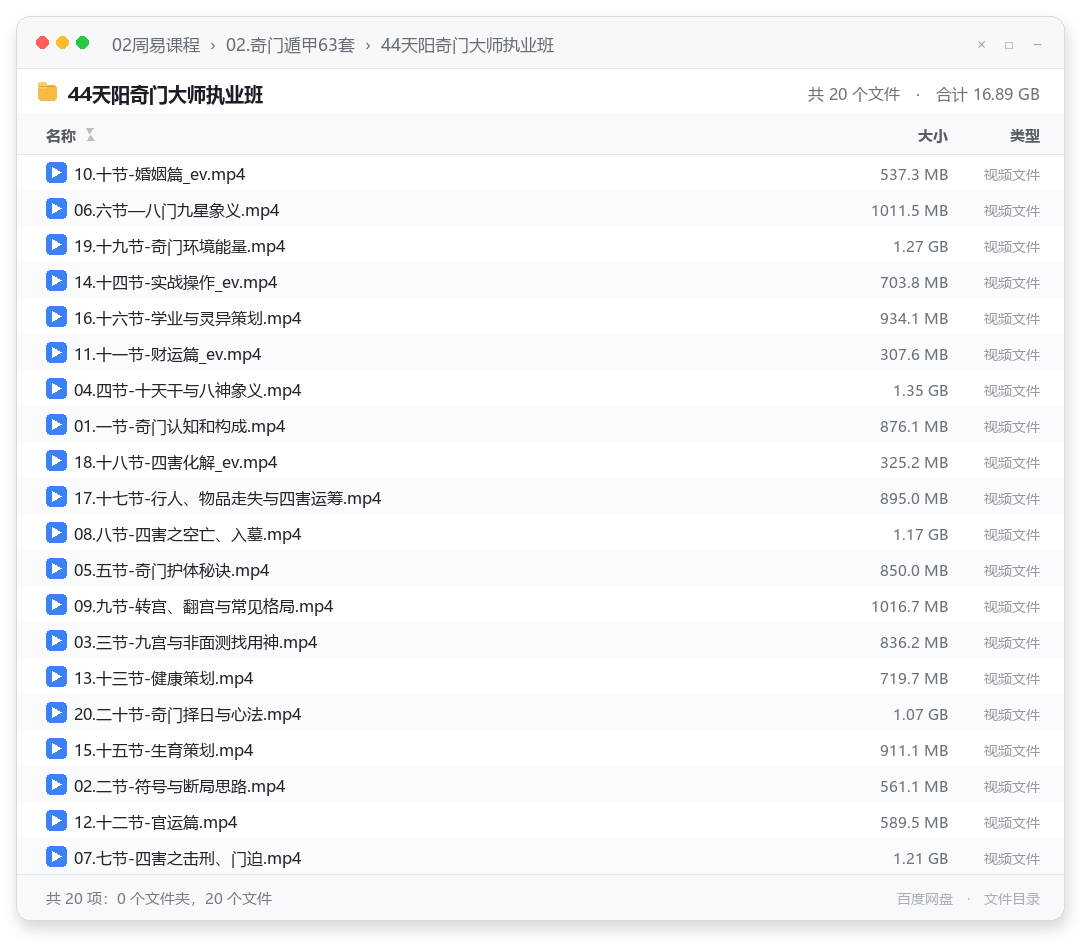Open file 12.十二节-官运篇.mp4
1080x944 pixels.
coord(155,822)
